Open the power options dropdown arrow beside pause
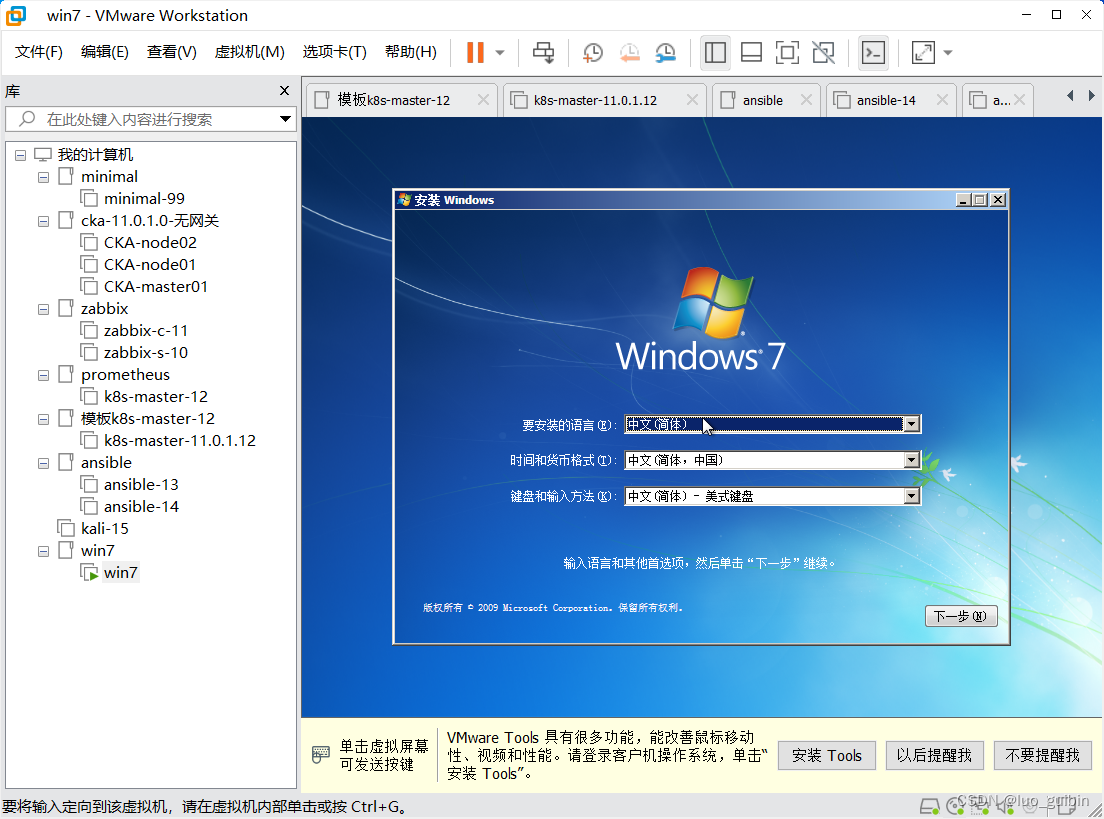 click(500, 53)
